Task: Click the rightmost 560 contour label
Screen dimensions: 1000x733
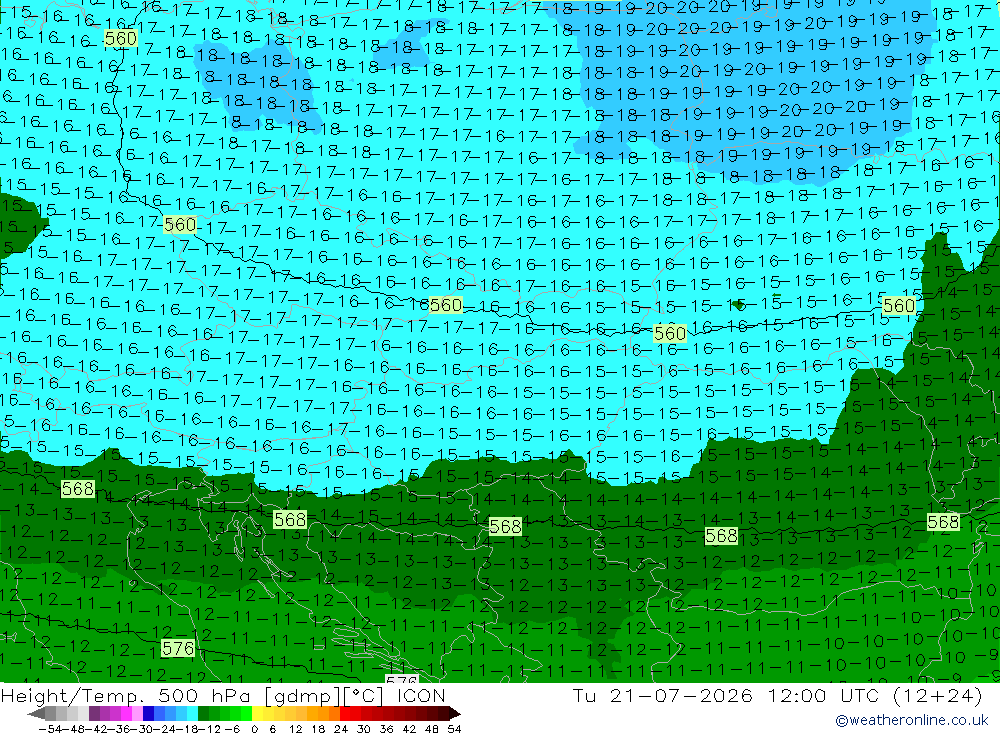Action: tap(899, 306)
